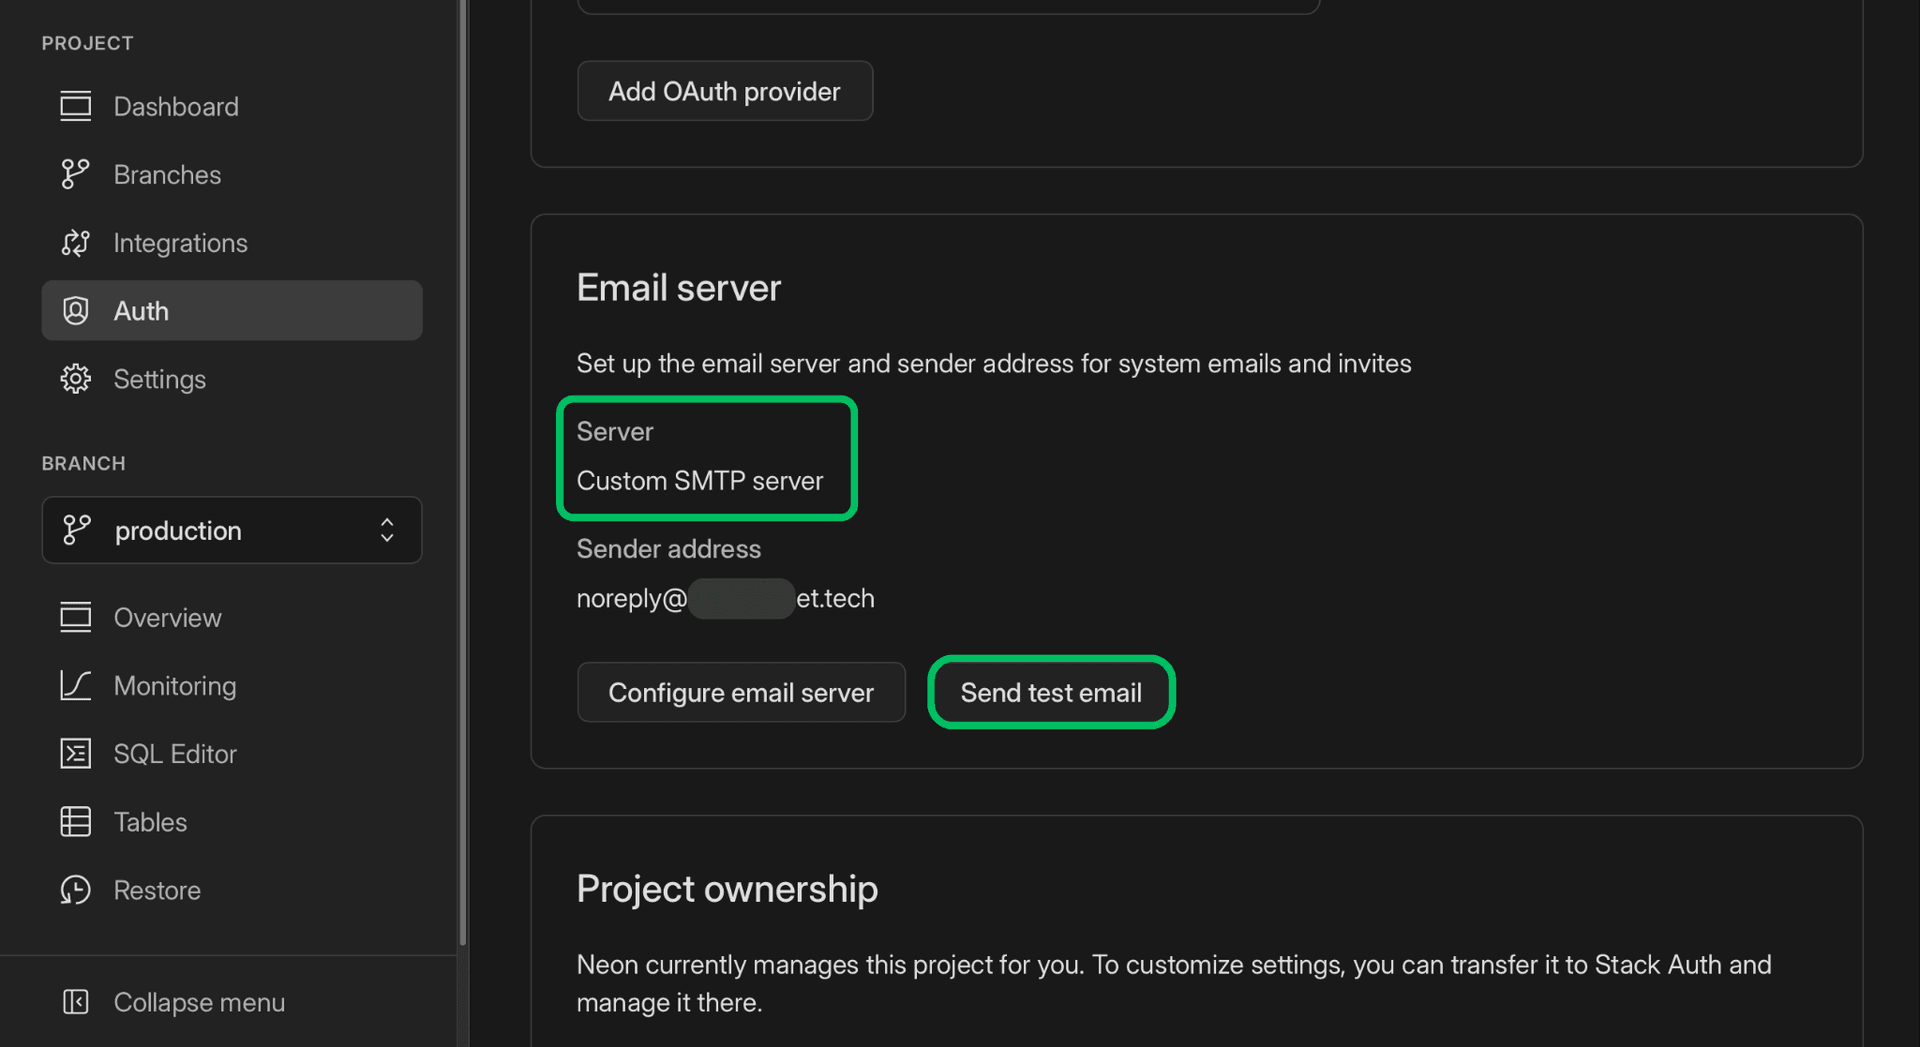Select the Branches icon
The image size is (1920, 1047).
pyautogui.click(x=75, y=174)
